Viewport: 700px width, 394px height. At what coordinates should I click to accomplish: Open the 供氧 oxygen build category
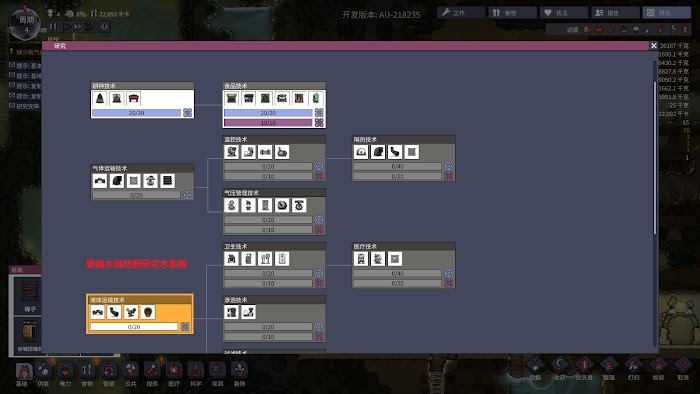pyautogui.click(x=43, y=374)
